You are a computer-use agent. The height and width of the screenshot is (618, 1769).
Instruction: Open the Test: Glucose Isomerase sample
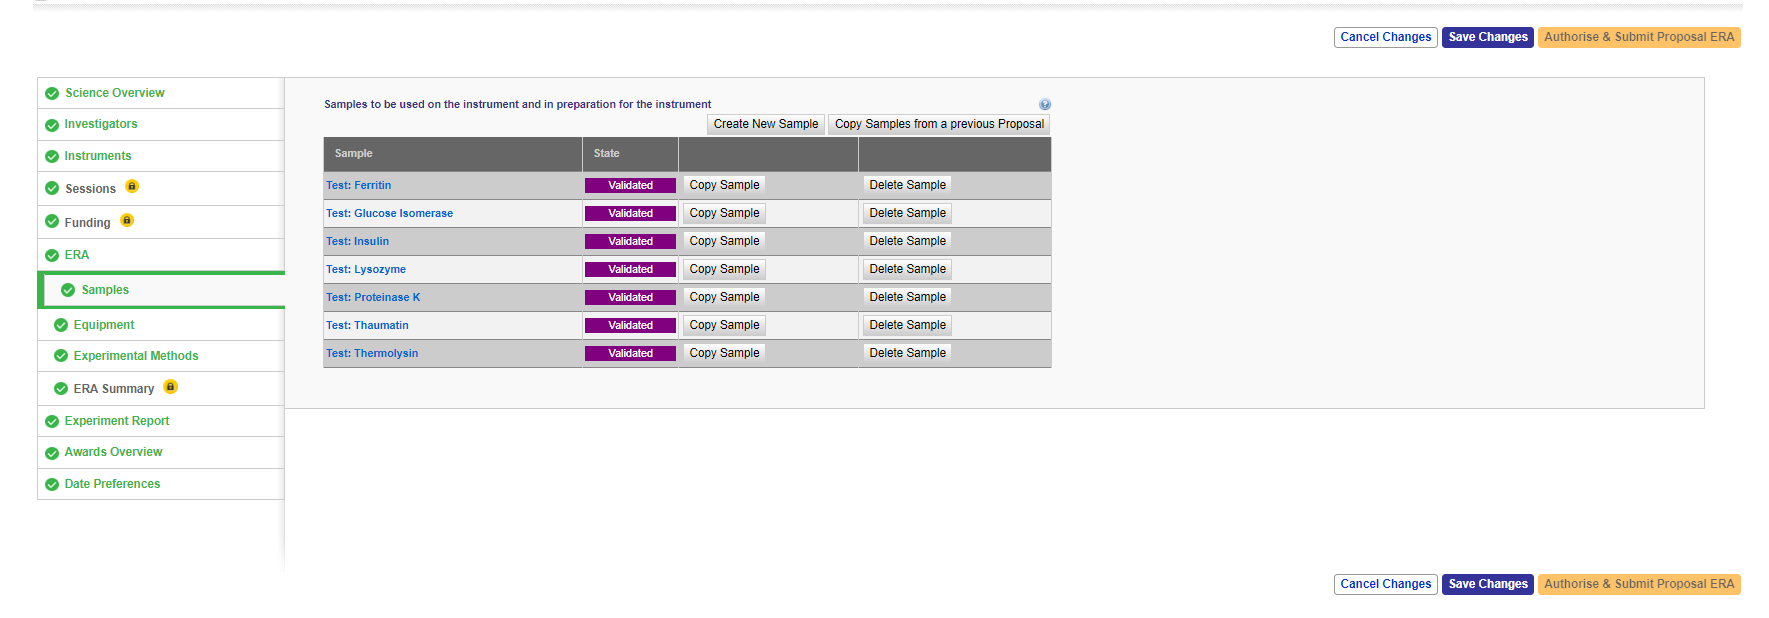389,213
